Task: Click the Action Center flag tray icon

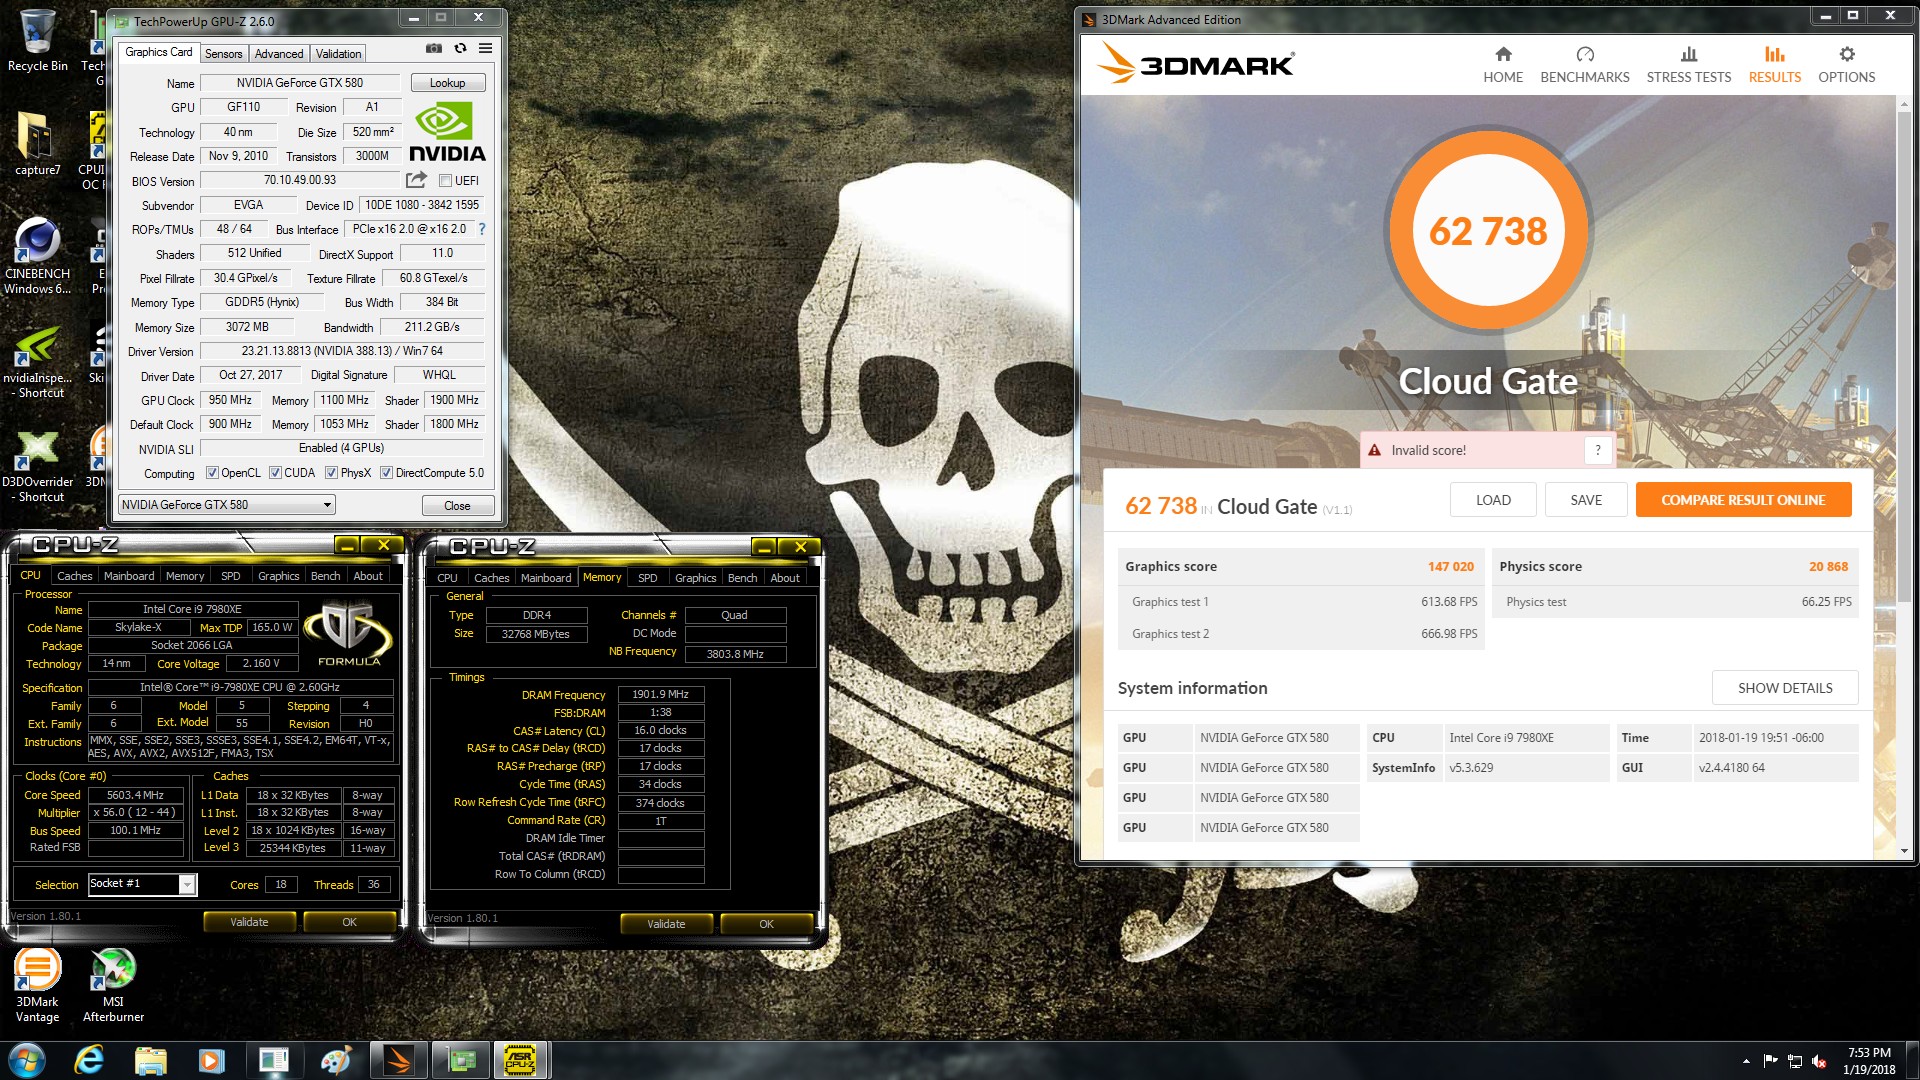Action: point(1770,1061)
